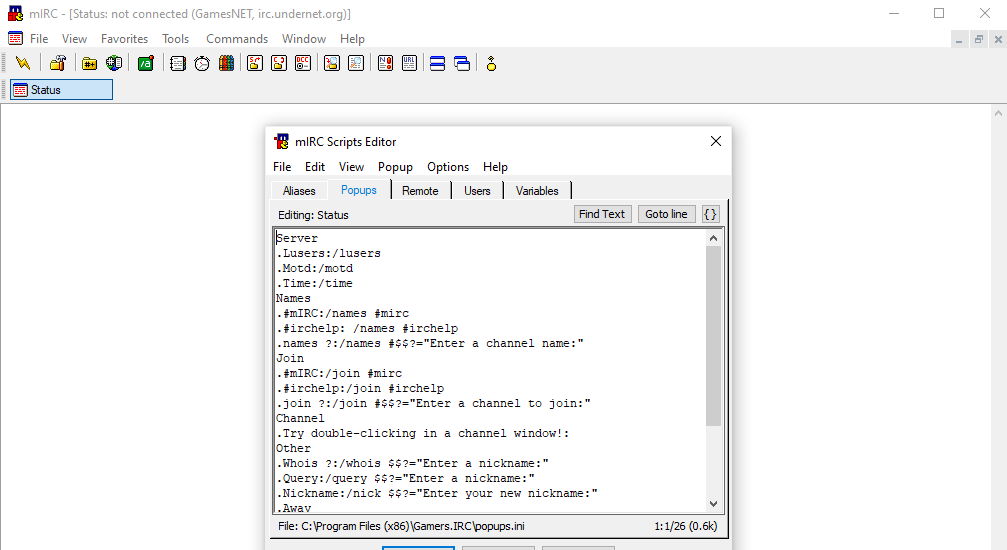Open the Received Files icon
1007x550 pixels.
pos(331,64)
